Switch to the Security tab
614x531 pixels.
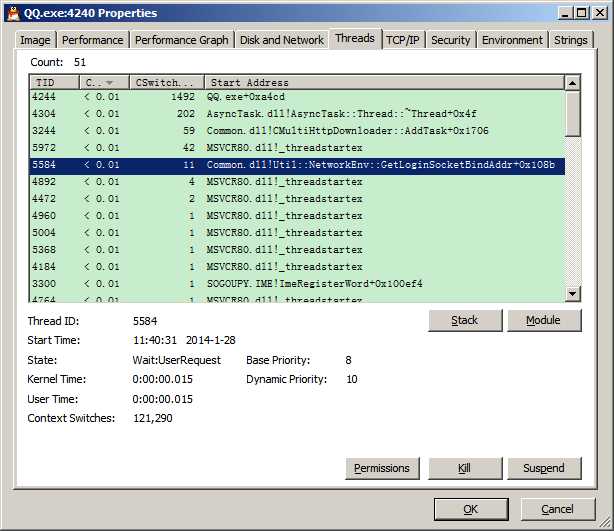pos(451,40)
